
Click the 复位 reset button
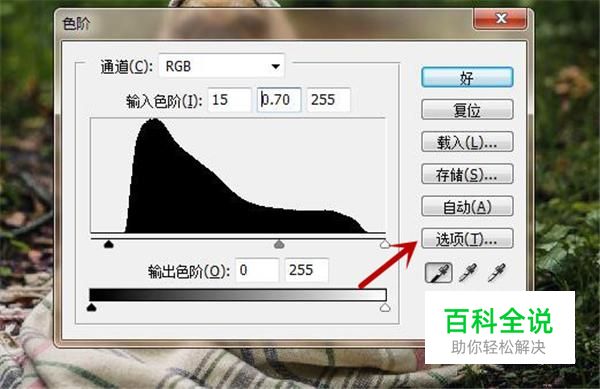(x=467, y=110)
